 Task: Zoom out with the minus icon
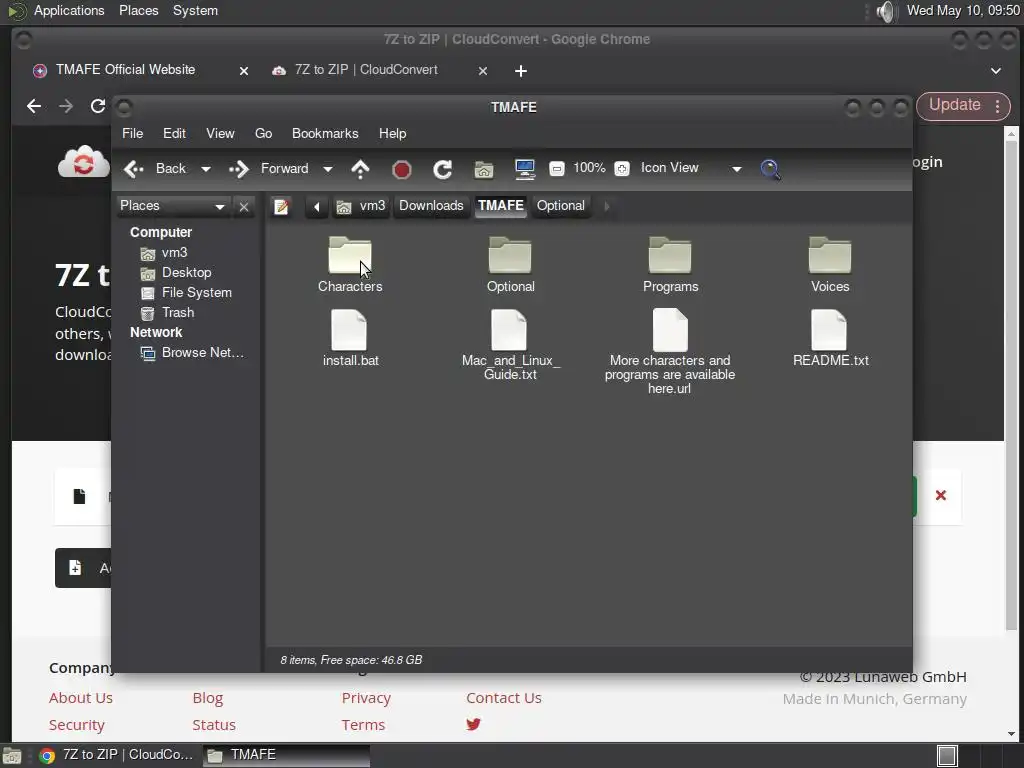[556, 169]
